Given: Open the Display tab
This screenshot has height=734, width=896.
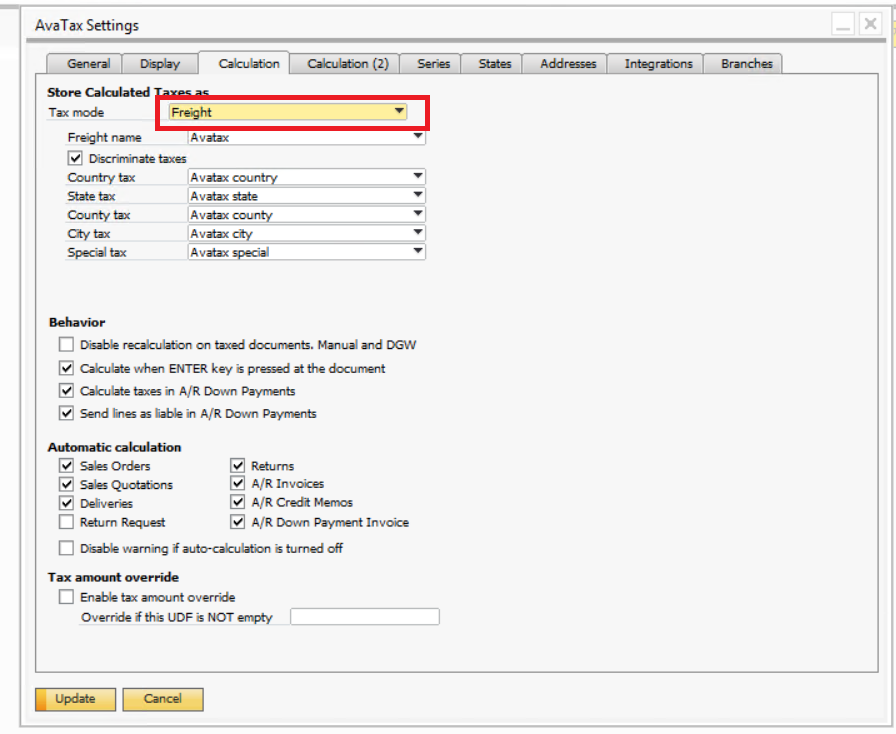Looking at the screenshot, I should [x=160, y=63].
